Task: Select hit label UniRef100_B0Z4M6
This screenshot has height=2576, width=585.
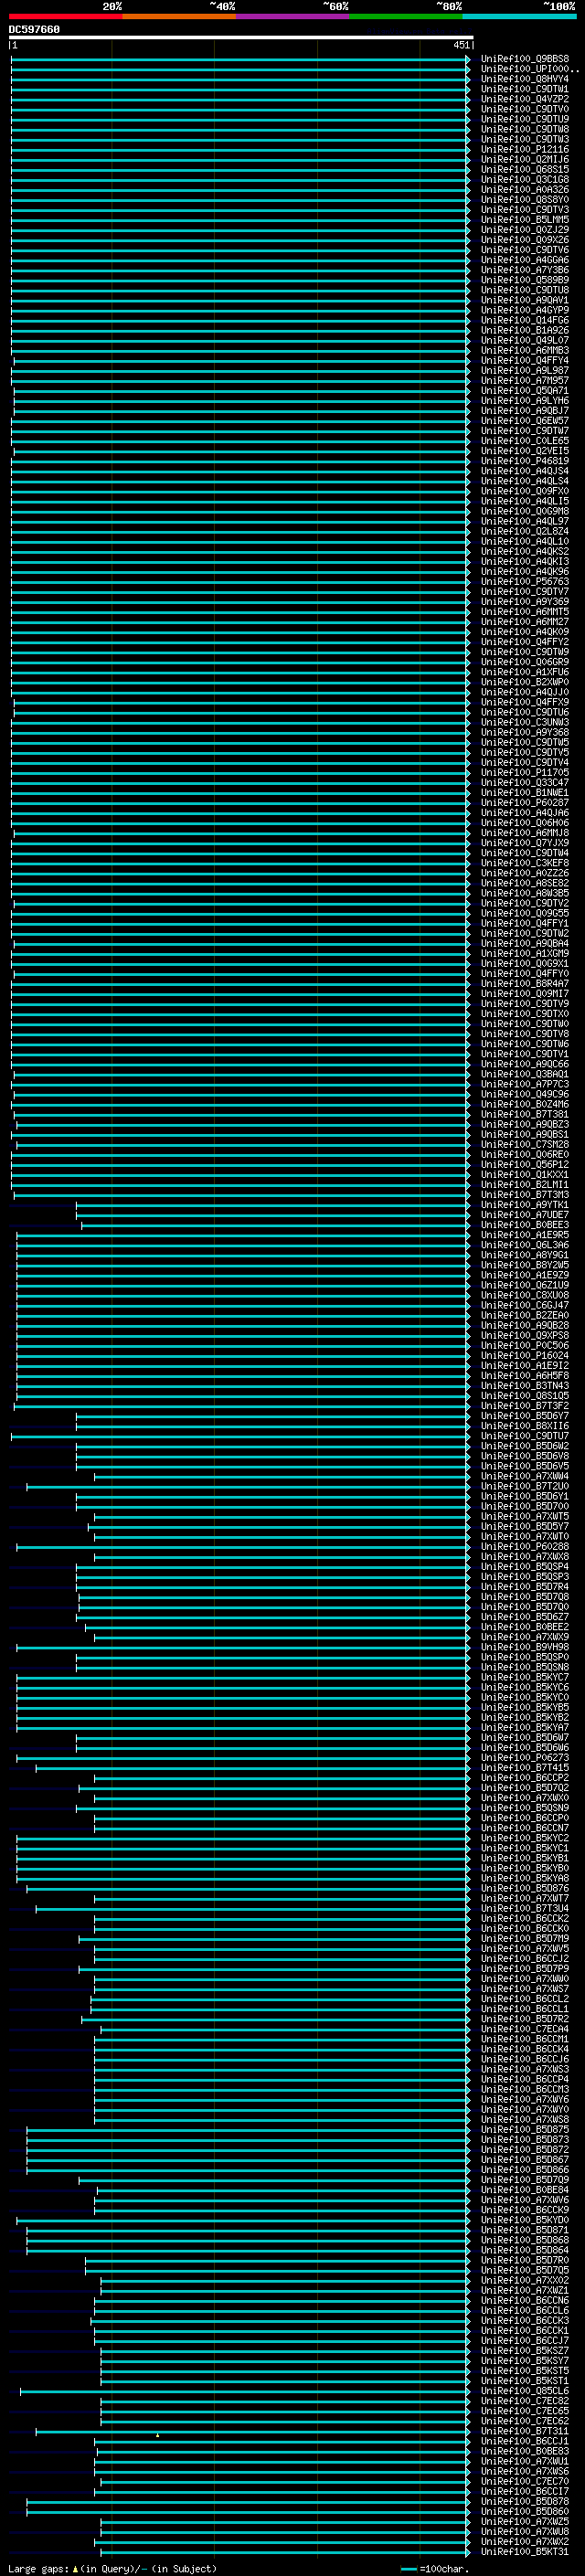Action: 525,1104
